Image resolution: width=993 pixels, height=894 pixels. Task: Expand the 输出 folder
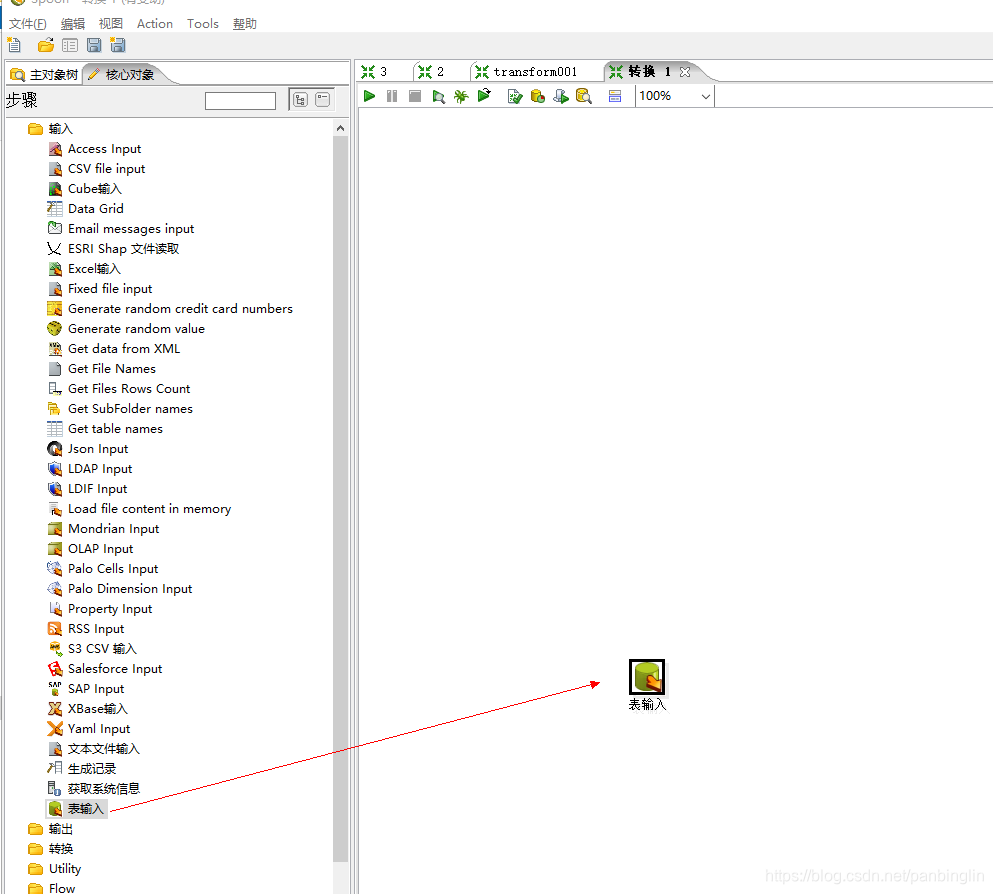point(51,829)
